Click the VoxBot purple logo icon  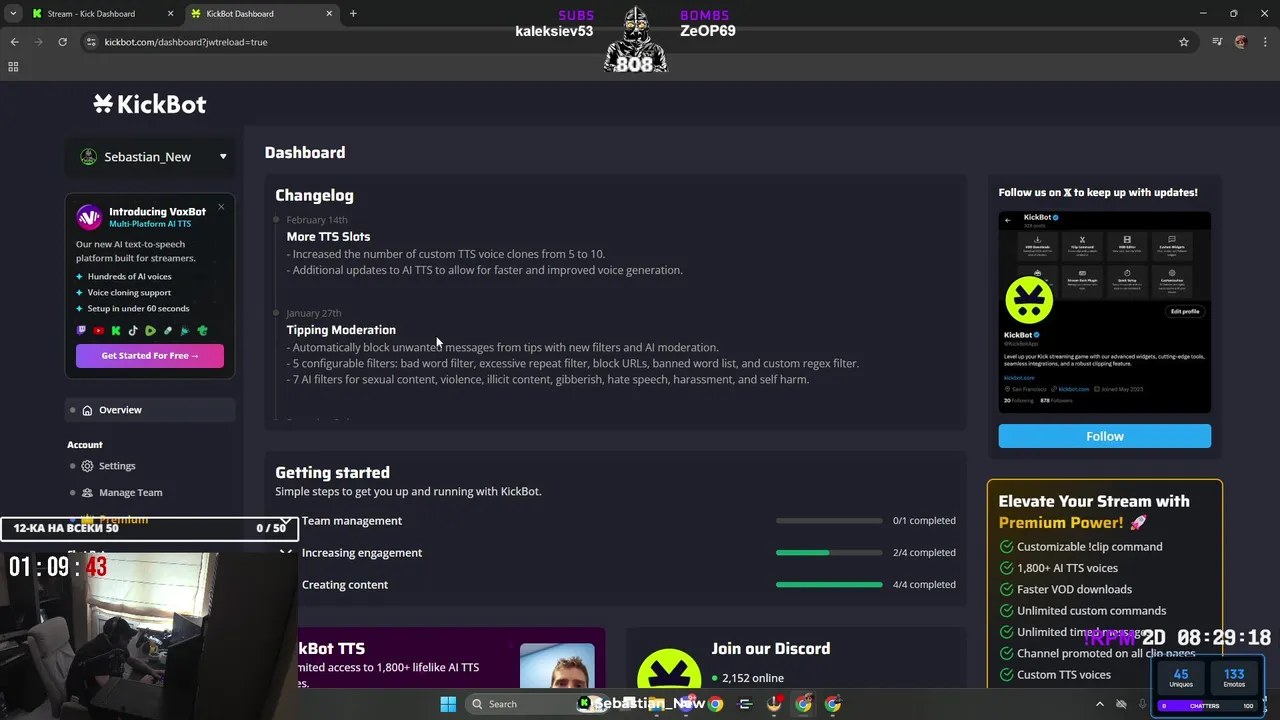(89, 217)
